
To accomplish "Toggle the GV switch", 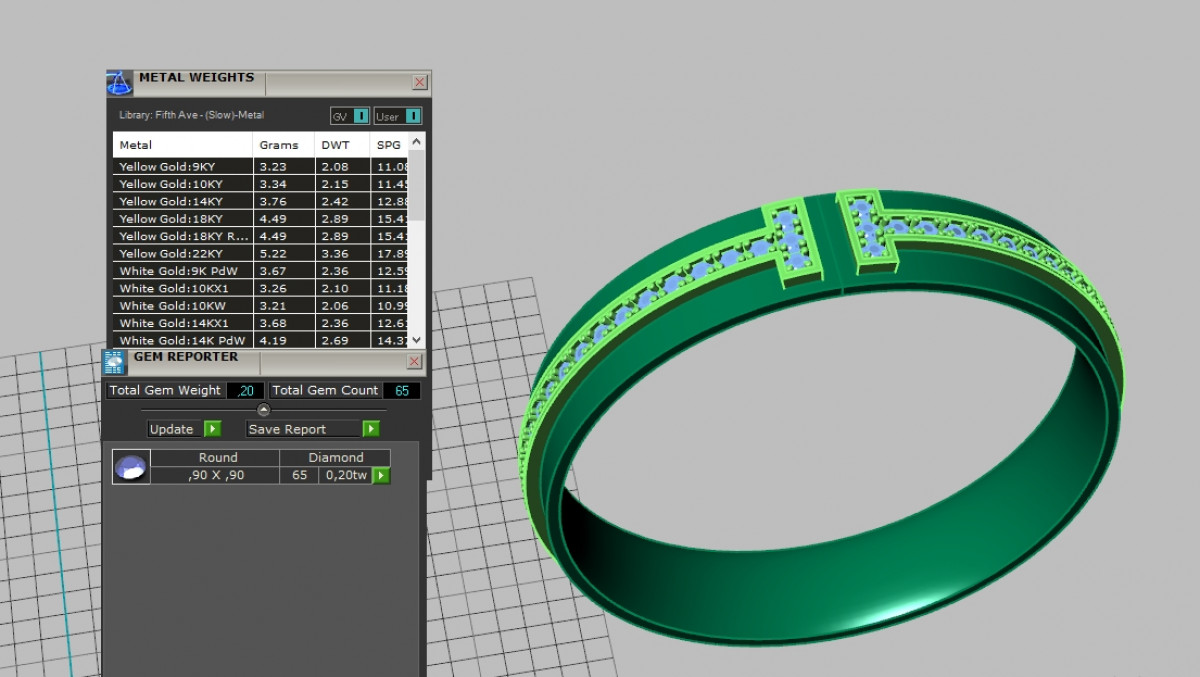I will (361, 116).
